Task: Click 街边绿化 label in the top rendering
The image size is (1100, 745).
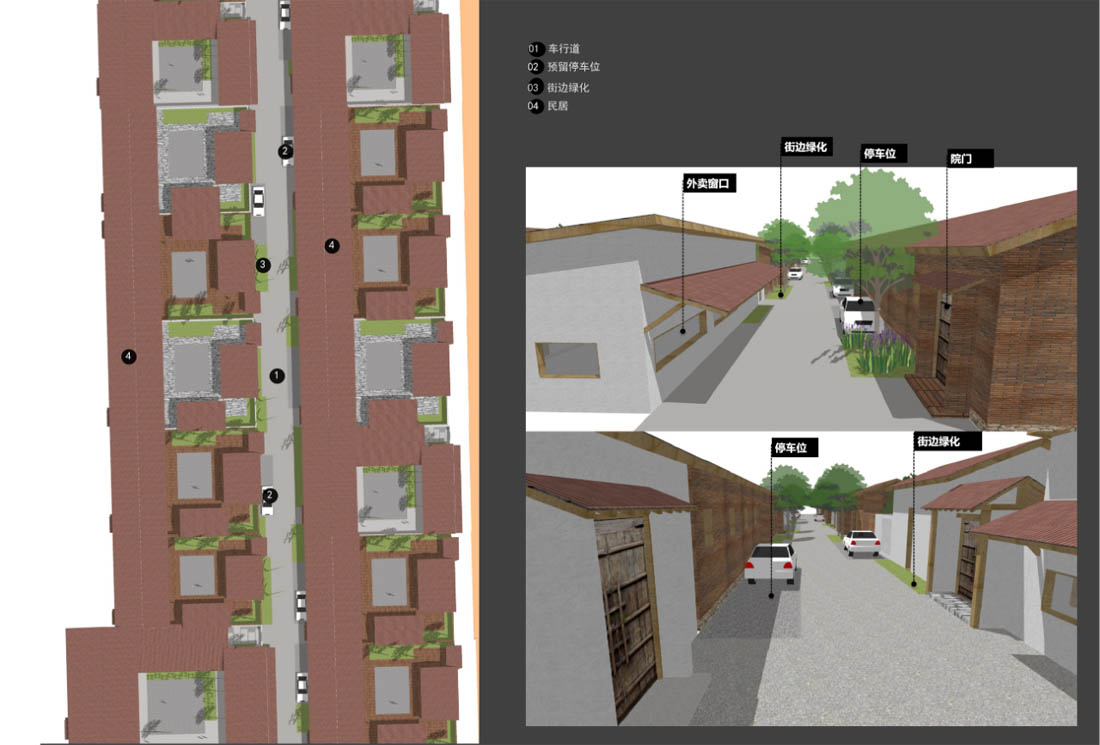Action: 806,147
